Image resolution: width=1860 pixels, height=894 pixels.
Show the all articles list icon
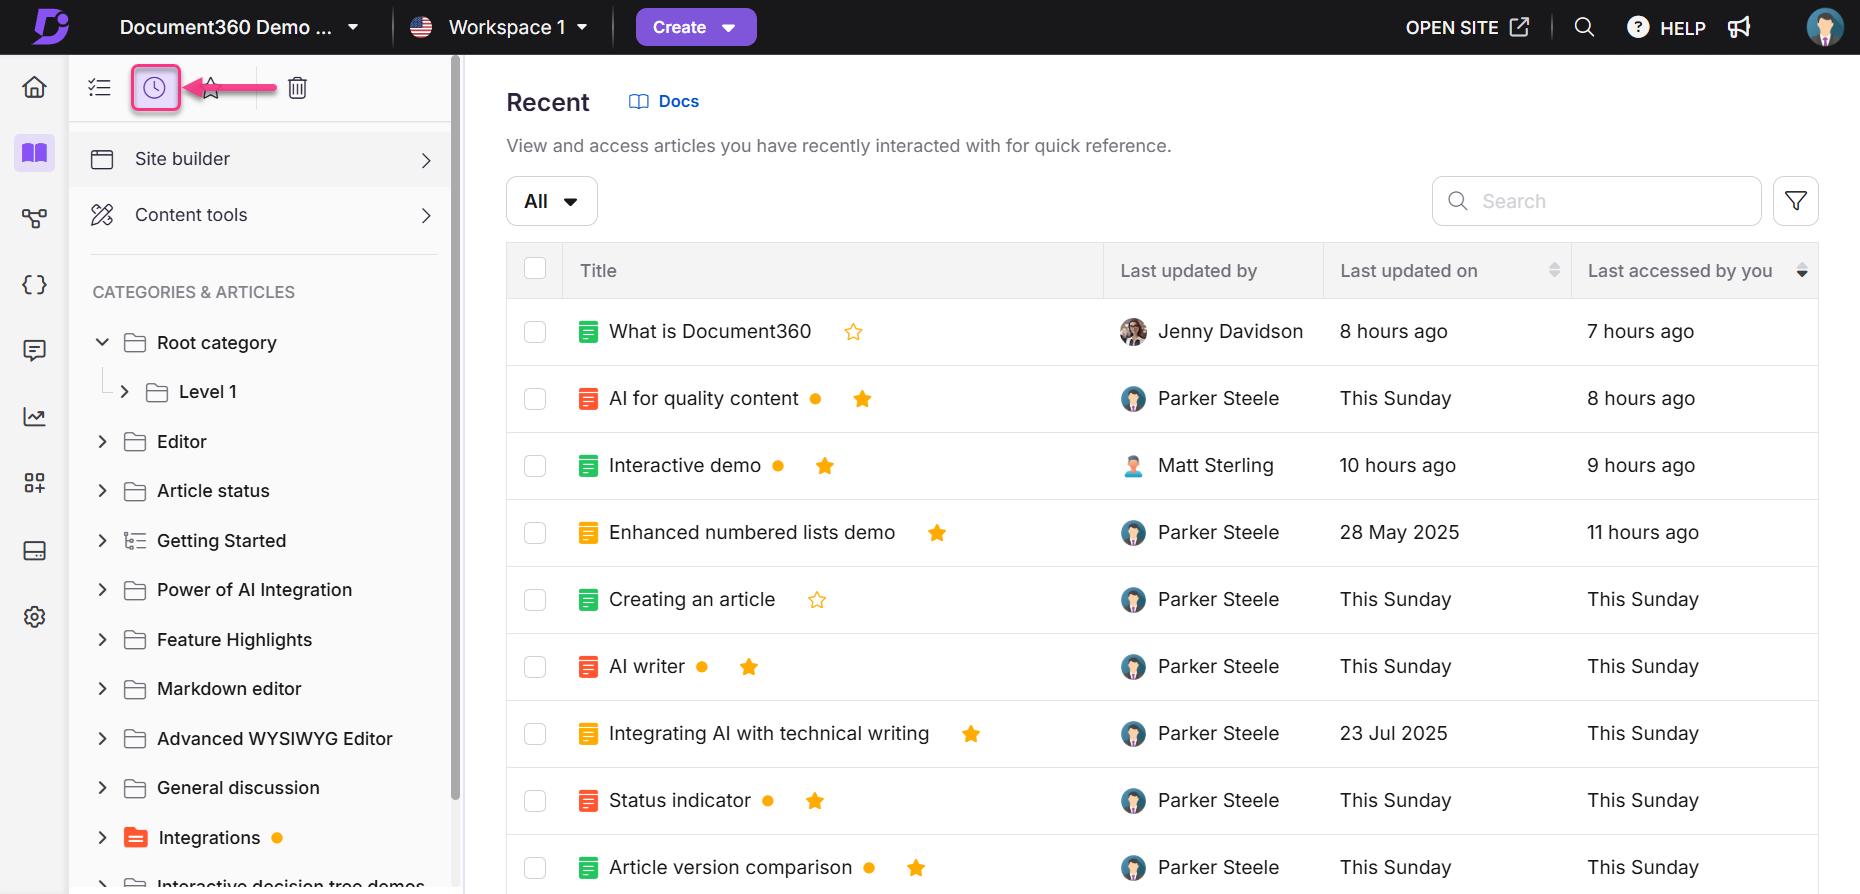point(99,88)
